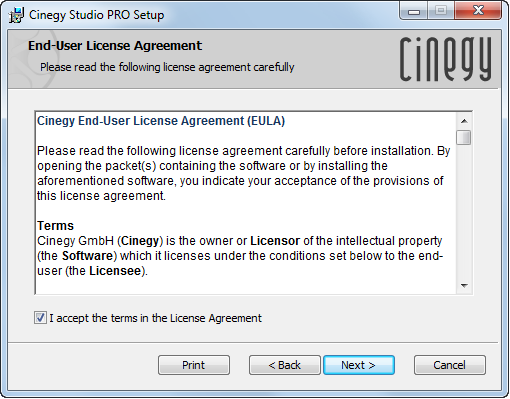
Task: Click the Cinegy Studio PRO Setup title text
Action: tap(97, 15)
